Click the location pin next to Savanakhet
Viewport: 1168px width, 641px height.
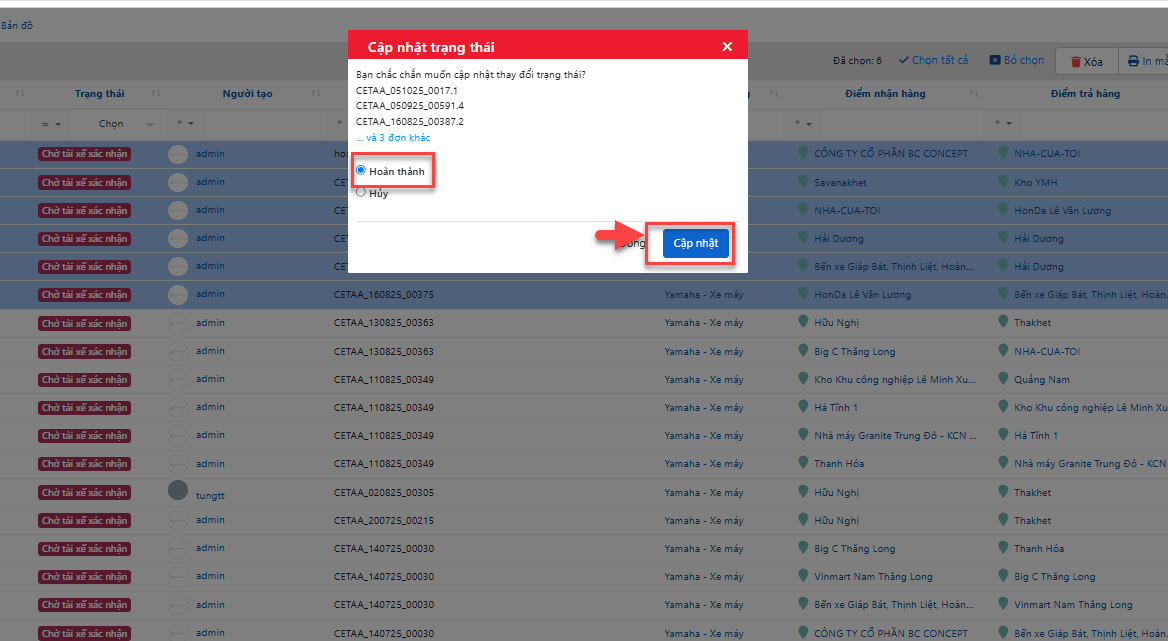coord(802,182)
